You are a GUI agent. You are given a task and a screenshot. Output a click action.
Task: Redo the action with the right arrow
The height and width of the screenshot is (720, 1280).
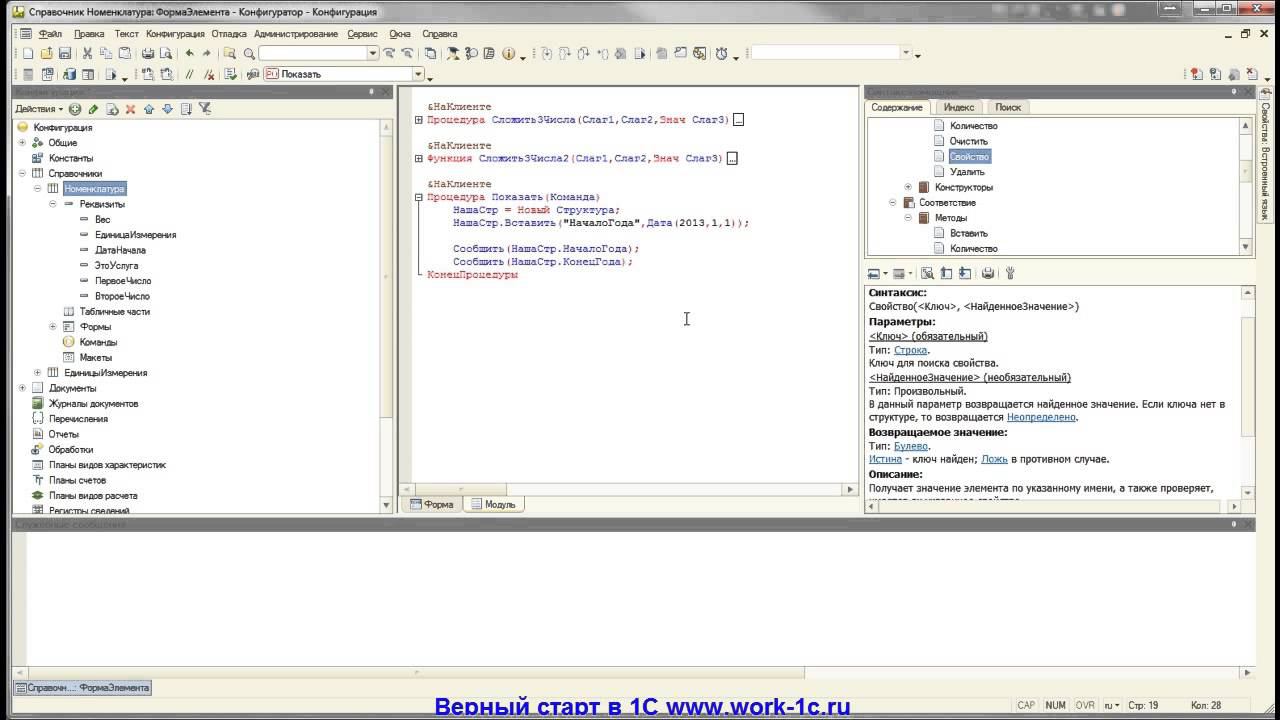click(207, 53)
